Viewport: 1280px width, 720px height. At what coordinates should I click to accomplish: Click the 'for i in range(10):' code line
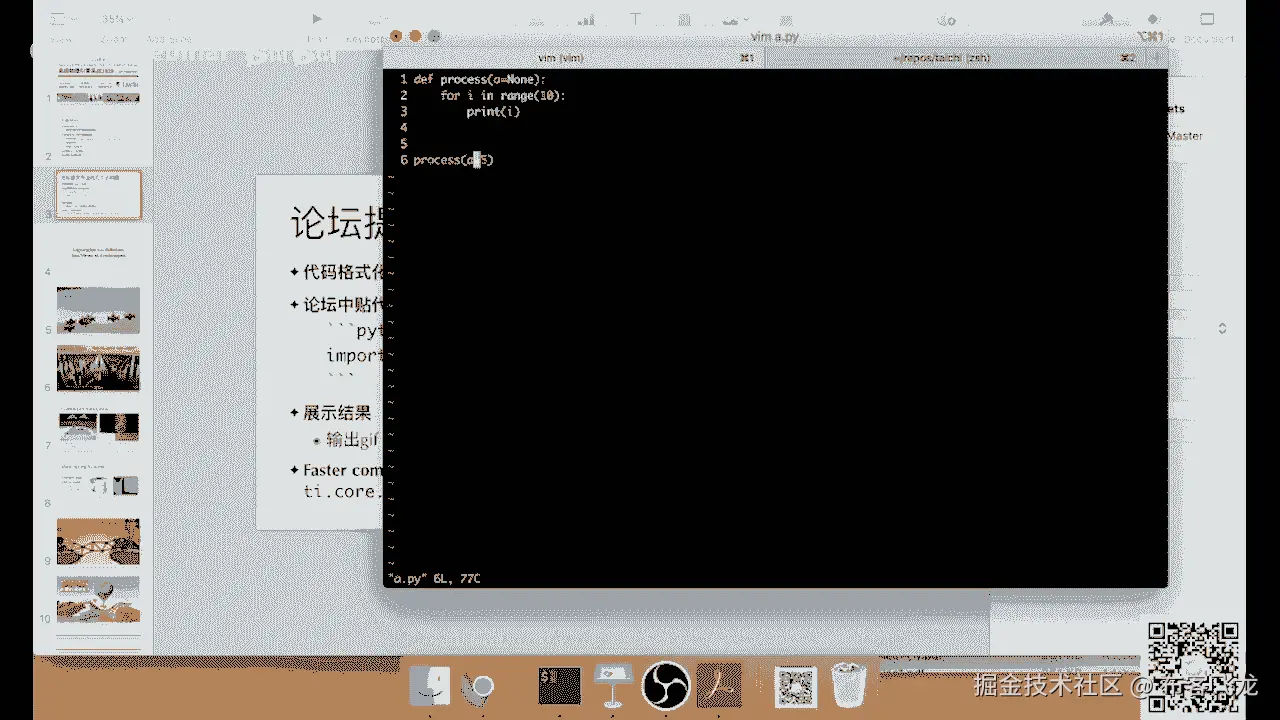pyautogui.click(x=503, y=95)
